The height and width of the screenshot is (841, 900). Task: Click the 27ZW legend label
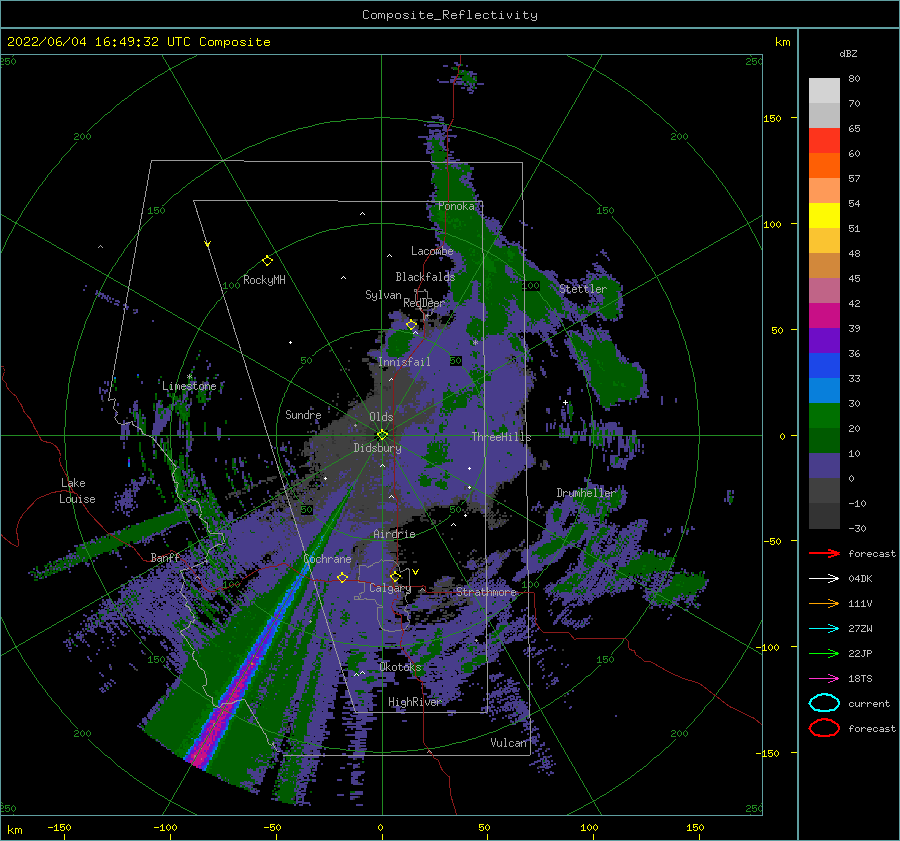(x=860, y=629)
